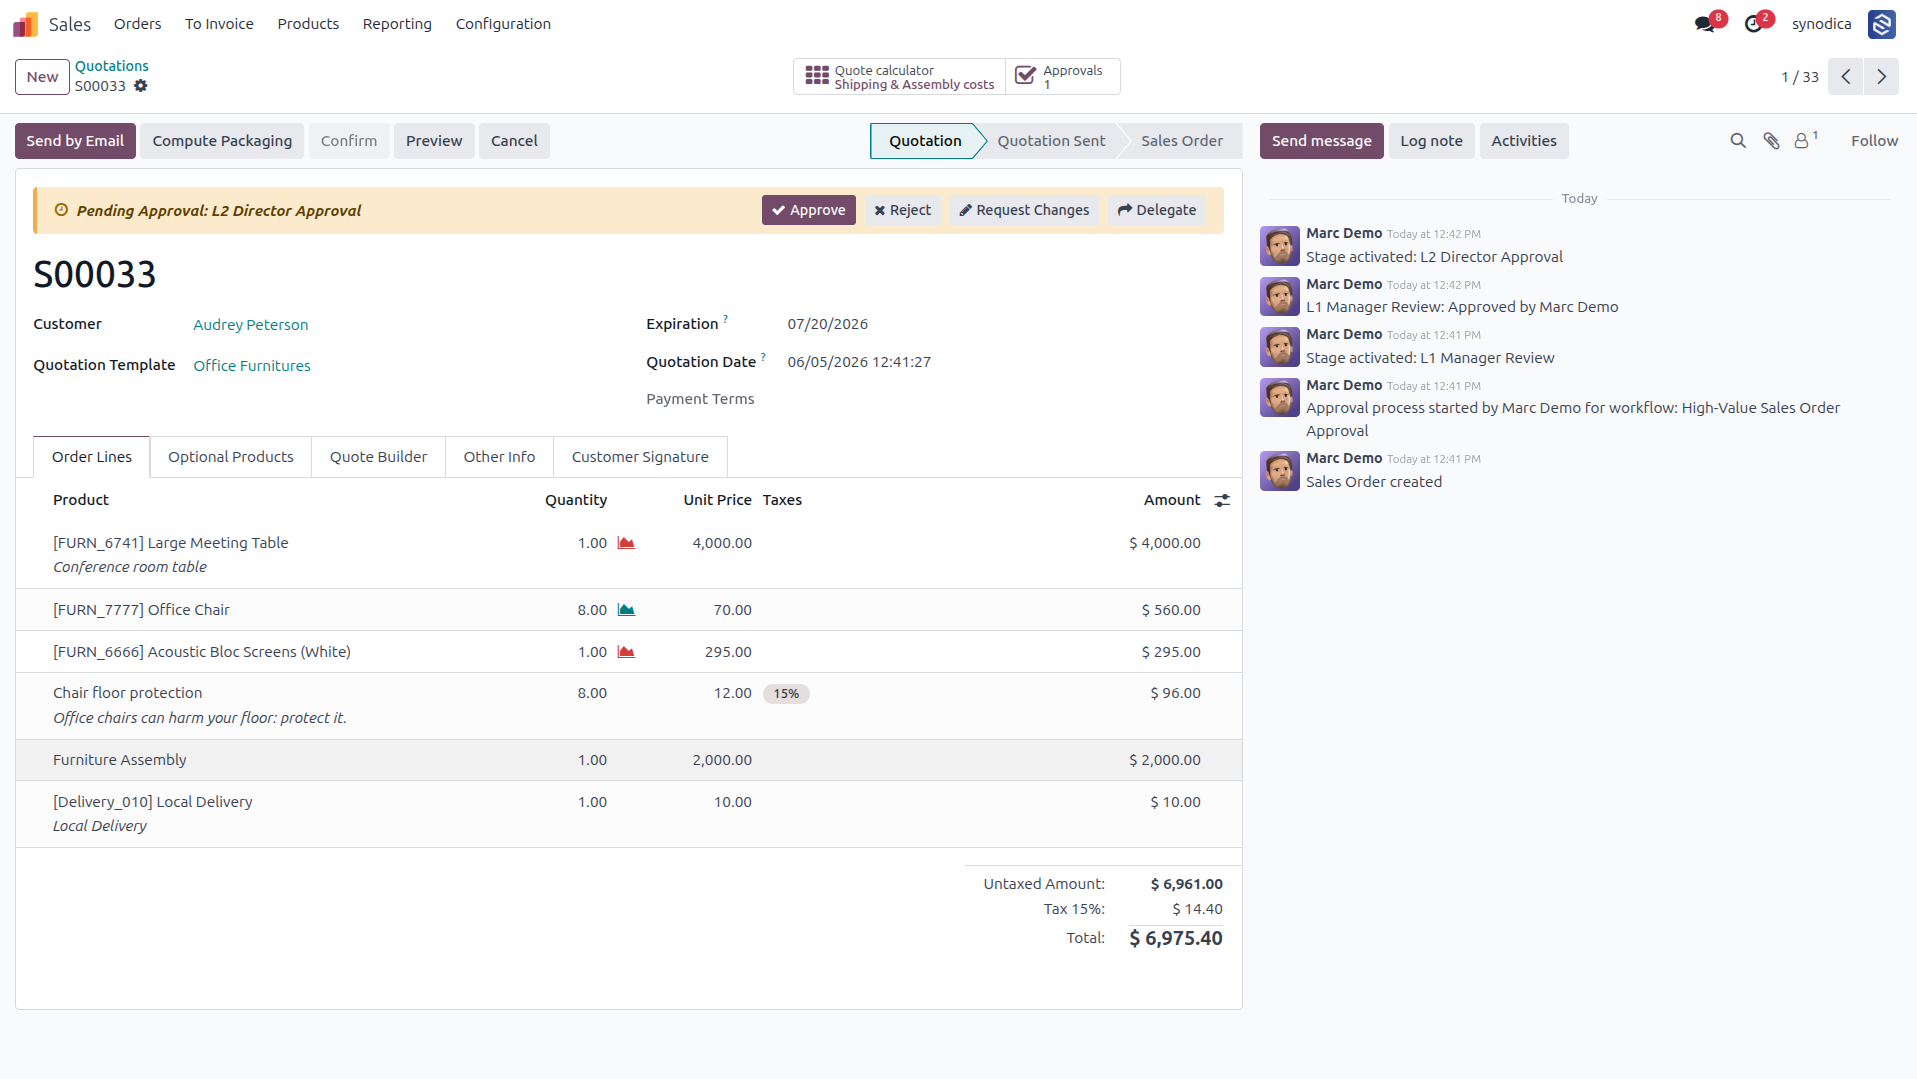Open the Orders menu

pos(137,24)
